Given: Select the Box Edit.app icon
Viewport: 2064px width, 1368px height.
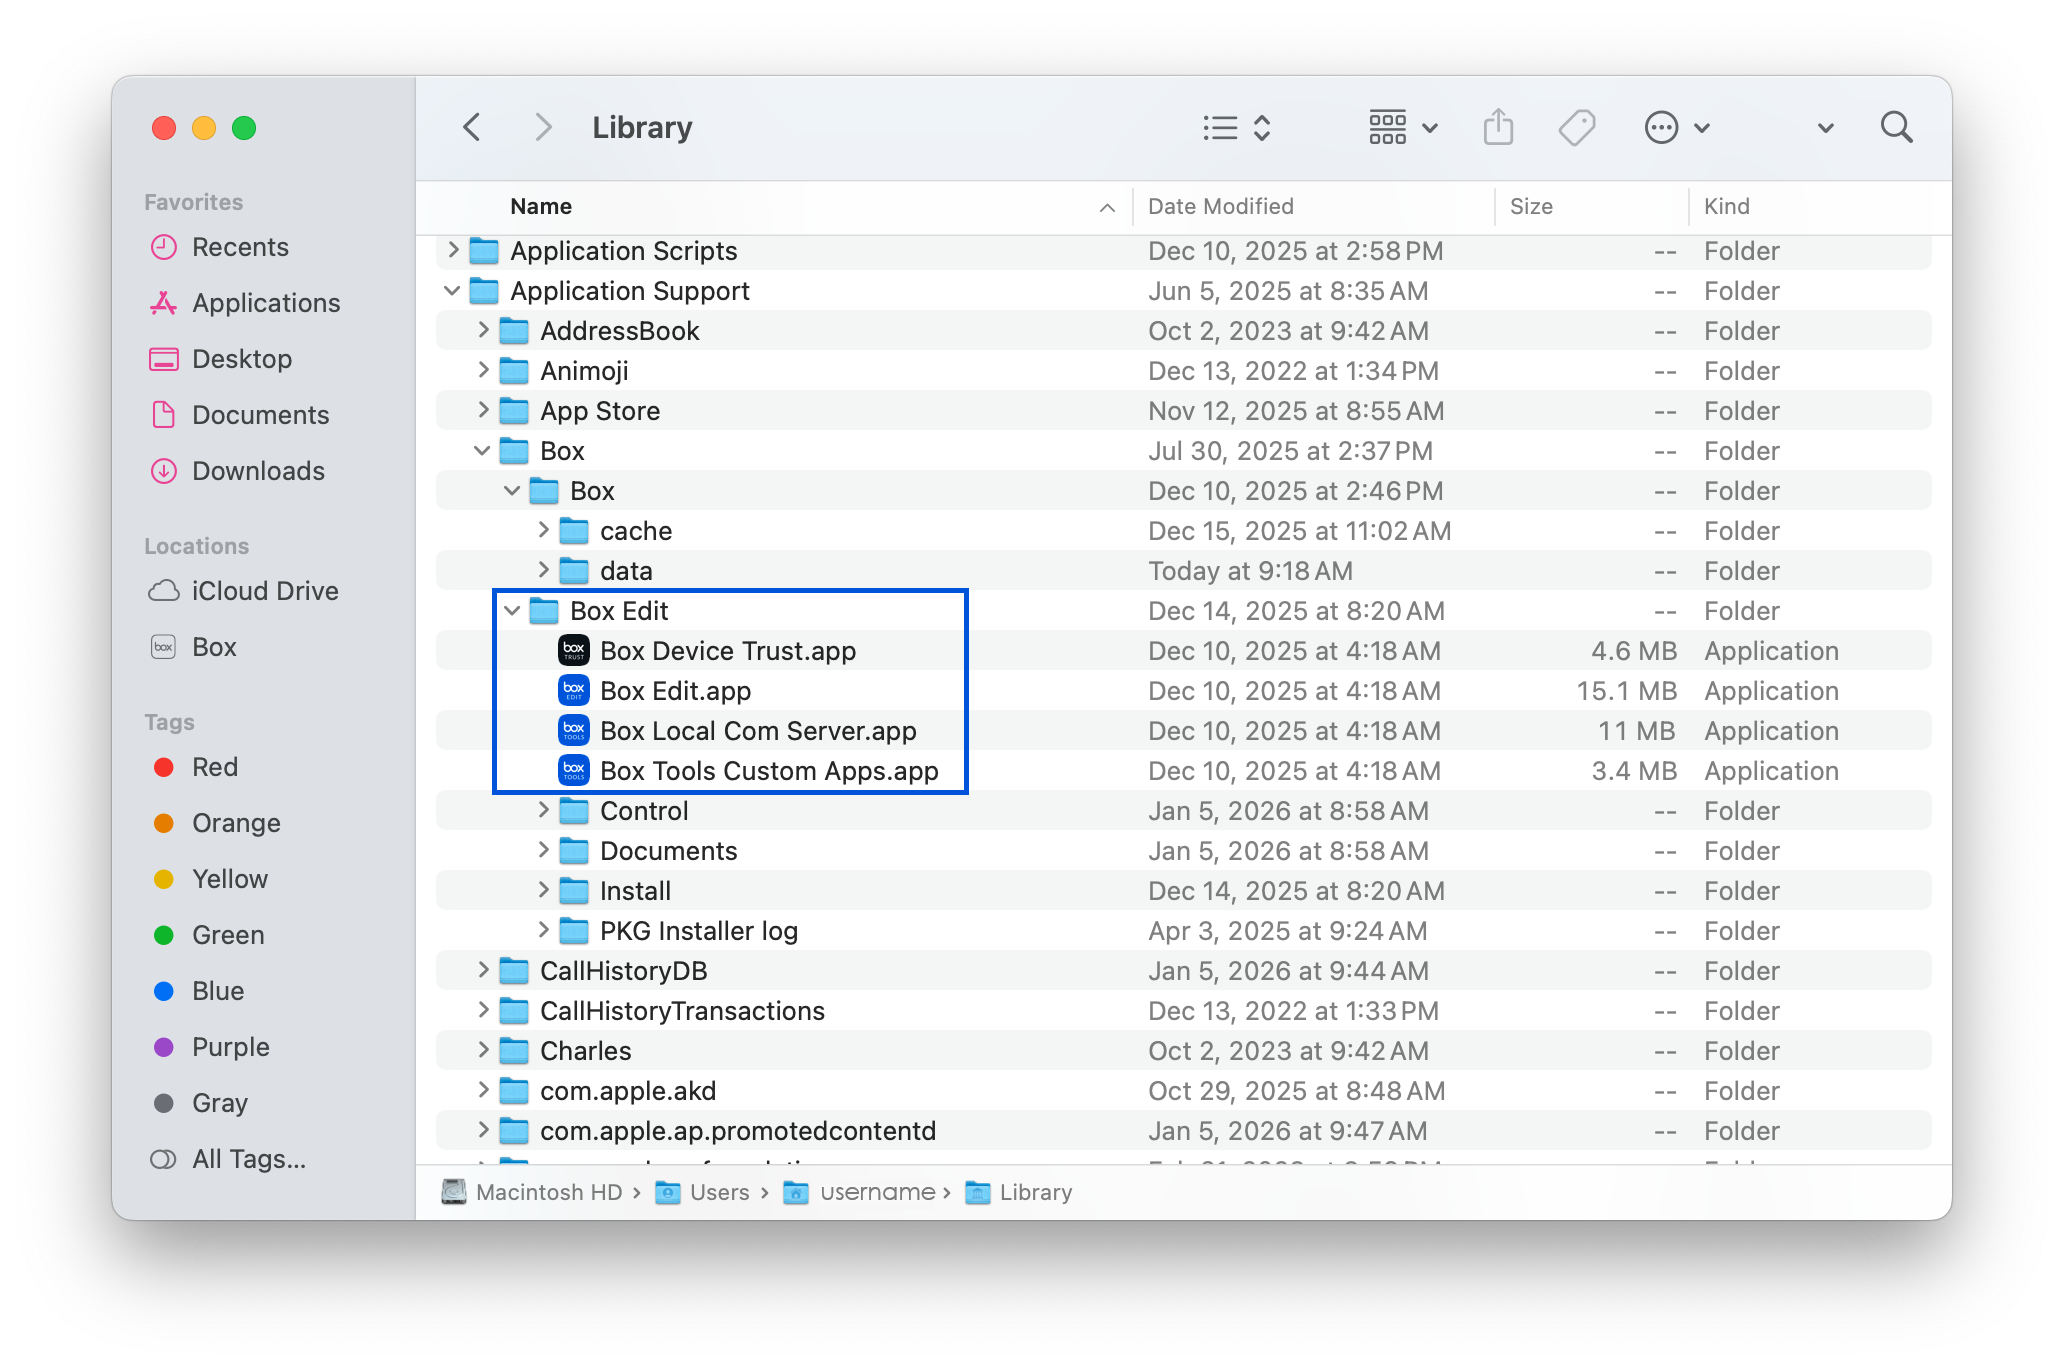Looking at the screenshot, I should click(574, 691).
